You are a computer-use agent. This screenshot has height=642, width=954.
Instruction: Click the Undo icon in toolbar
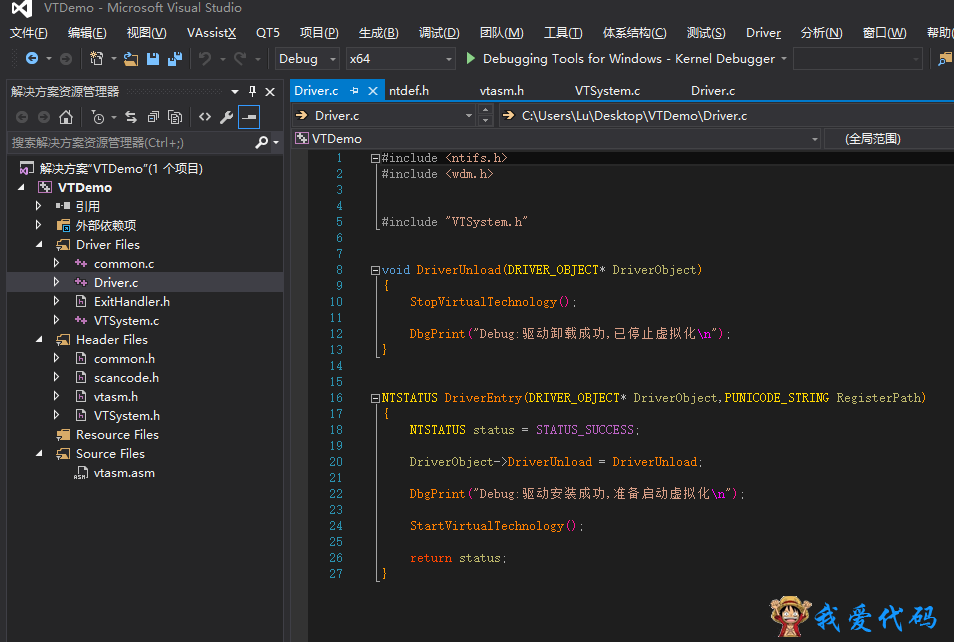tap(205, 58)
